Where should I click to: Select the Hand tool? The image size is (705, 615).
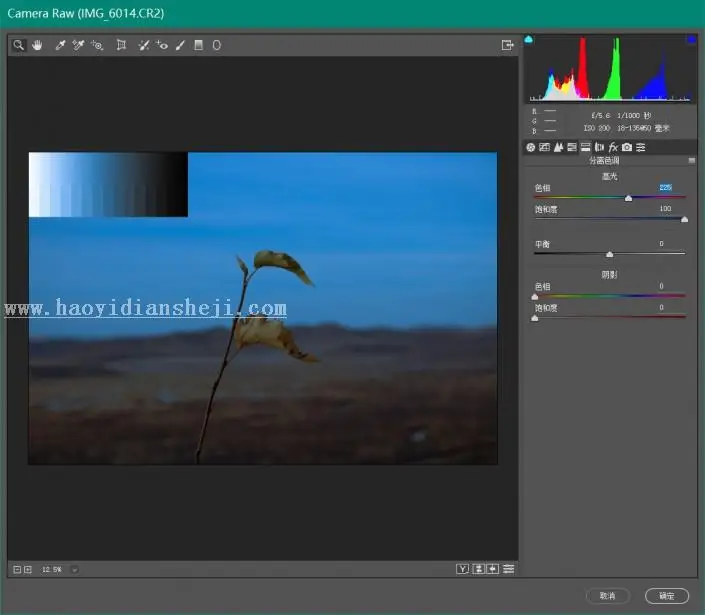tap(37, 45)
